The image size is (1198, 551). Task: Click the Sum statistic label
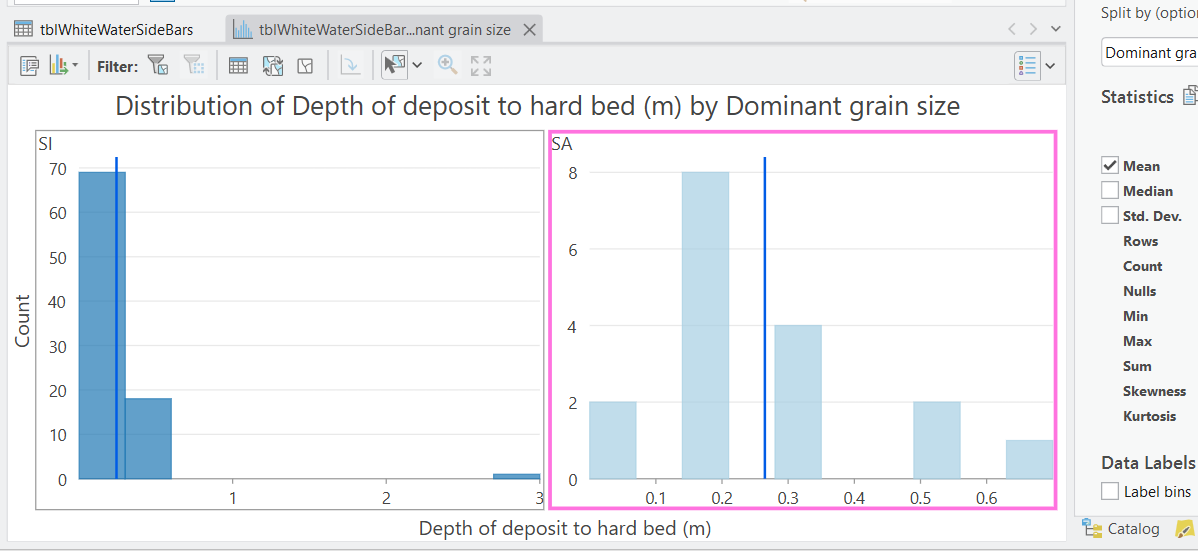pos(1137,367)
